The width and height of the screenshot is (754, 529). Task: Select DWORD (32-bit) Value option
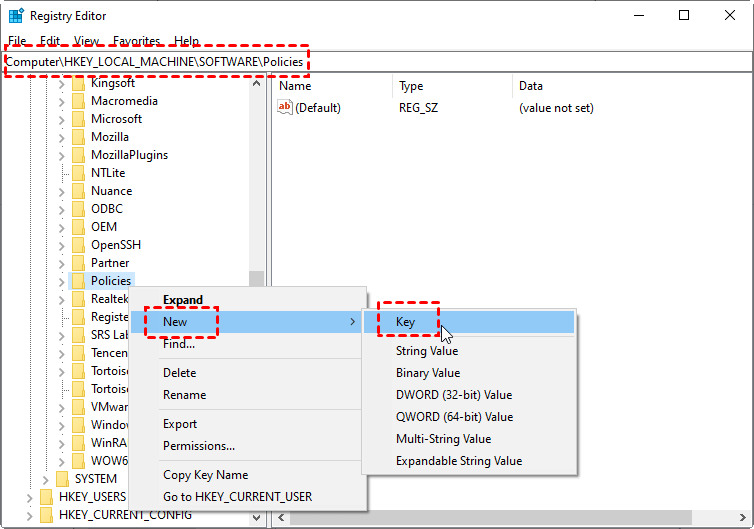click(453, 395)
